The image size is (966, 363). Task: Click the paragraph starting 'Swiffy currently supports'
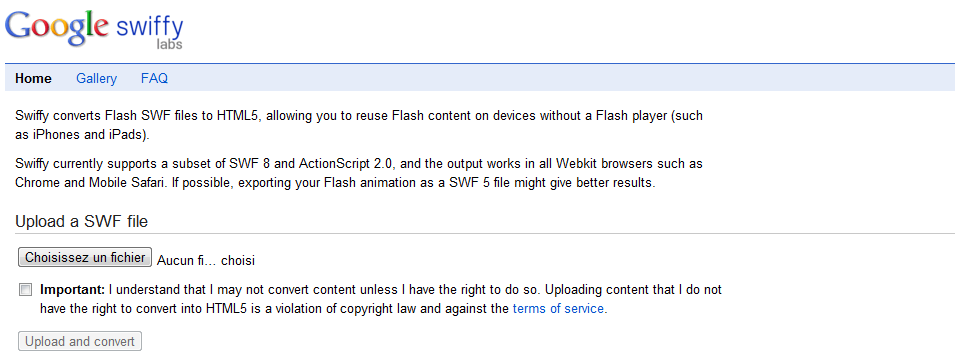pos(359,174)
